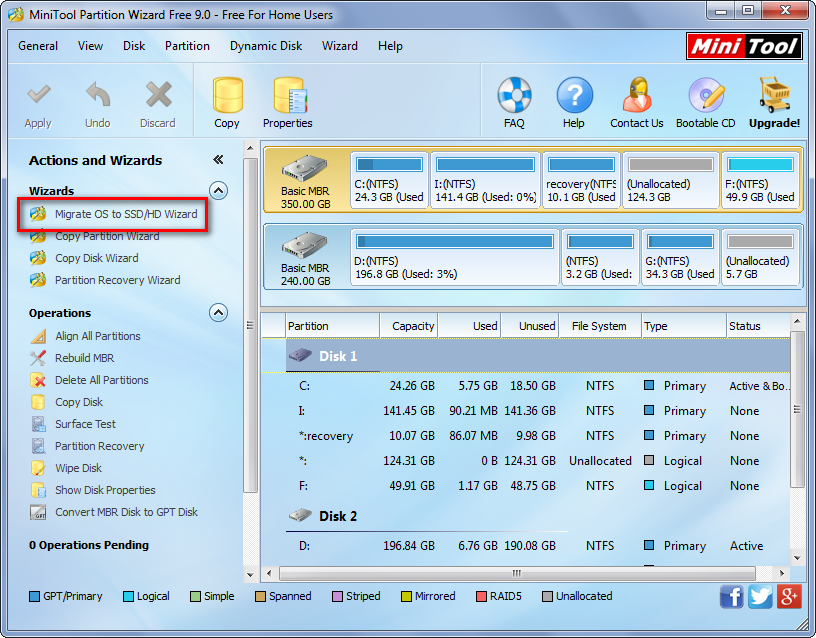Sort by the Status column header
The width and height of the screenshot is (816, 638).
758,326
